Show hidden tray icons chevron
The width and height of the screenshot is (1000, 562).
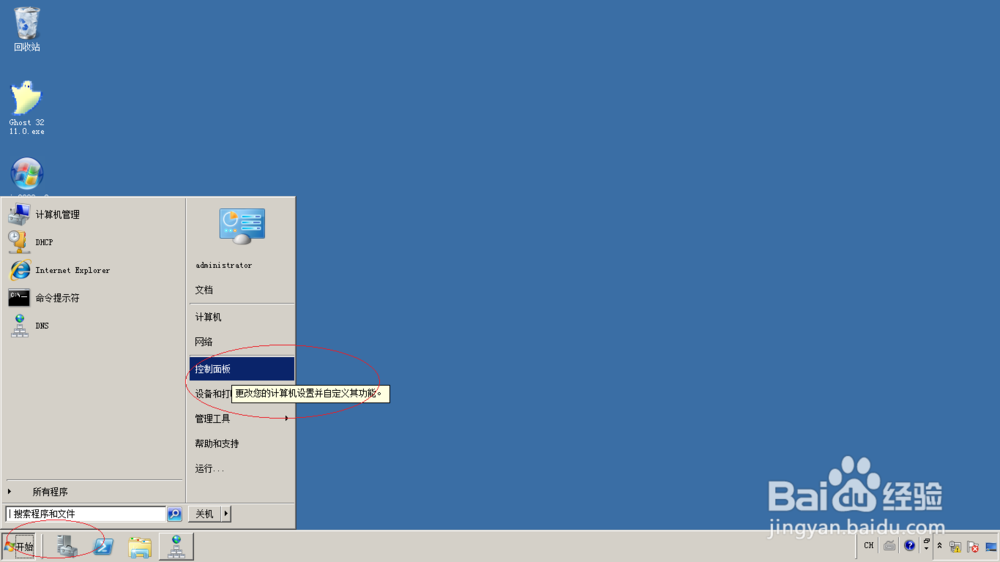[x=939, y=546]
